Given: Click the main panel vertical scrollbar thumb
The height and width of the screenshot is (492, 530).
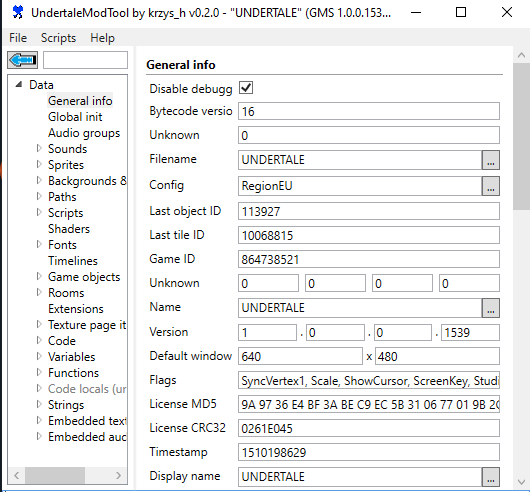Looking at the screenshot, I should [x=521, y=137].
